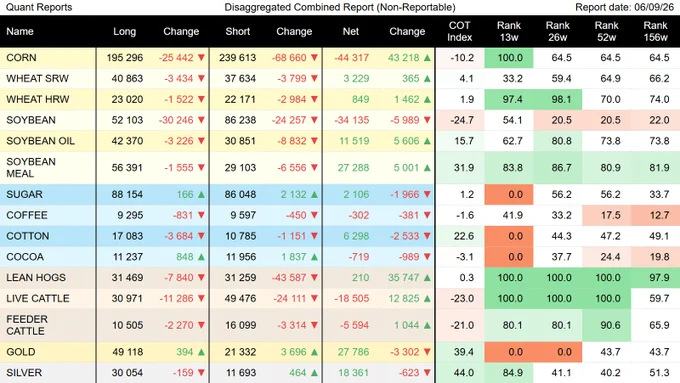Select the COT Index column header
This screenshot has width=680, height=383.
click(x=460, y=32)
